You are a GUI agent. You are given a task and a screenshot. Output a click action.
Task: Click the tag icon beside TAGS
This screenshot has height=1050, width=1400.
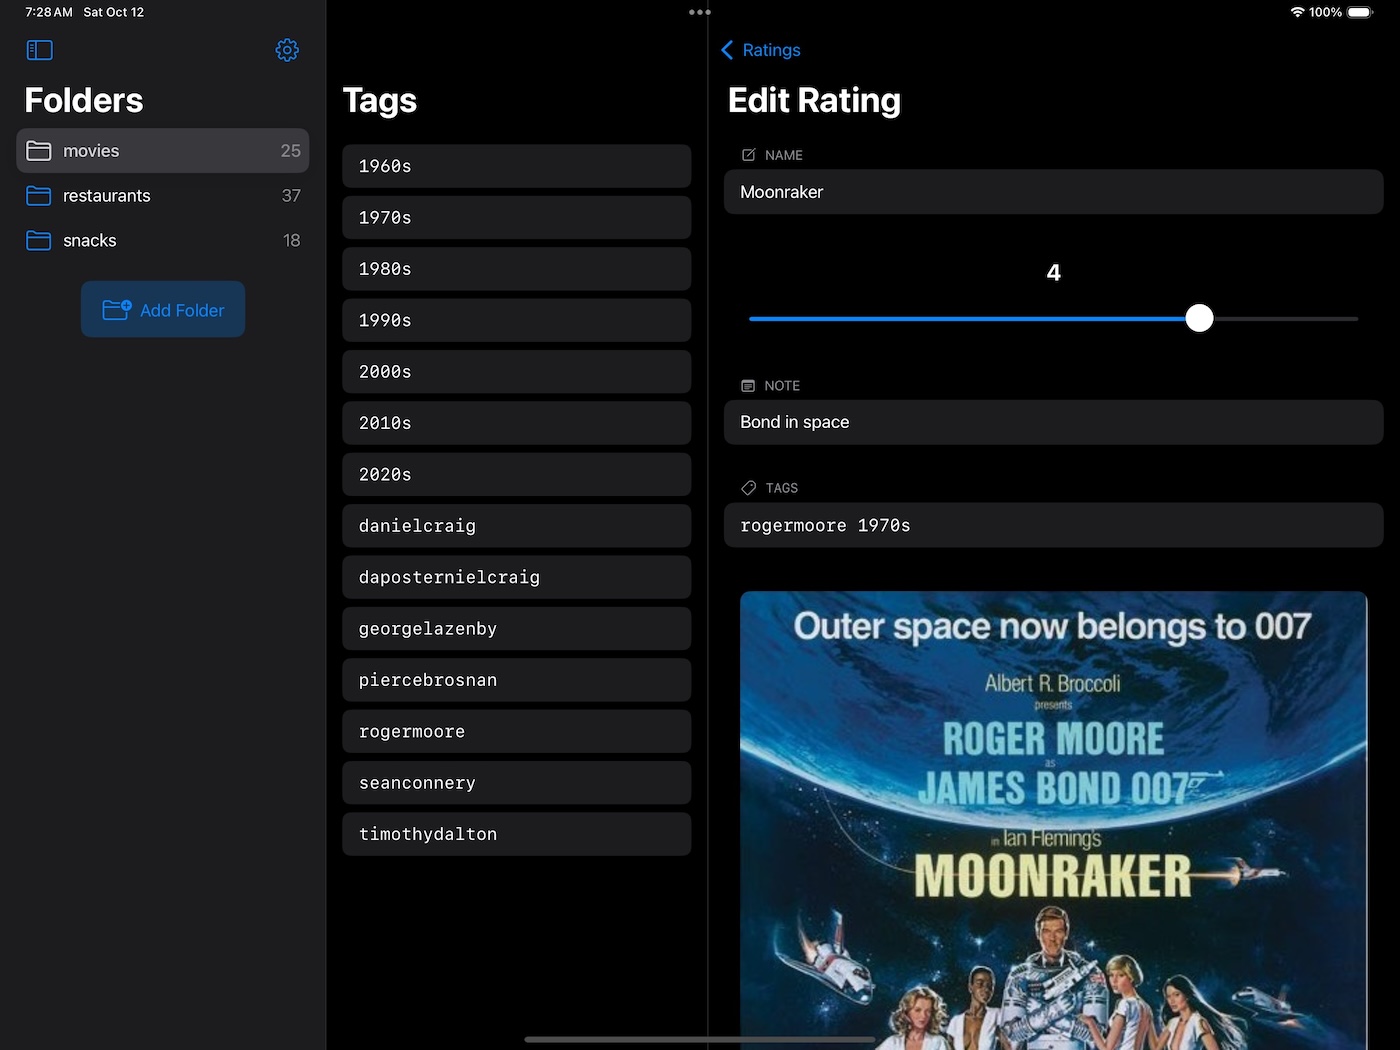[748, 488]
